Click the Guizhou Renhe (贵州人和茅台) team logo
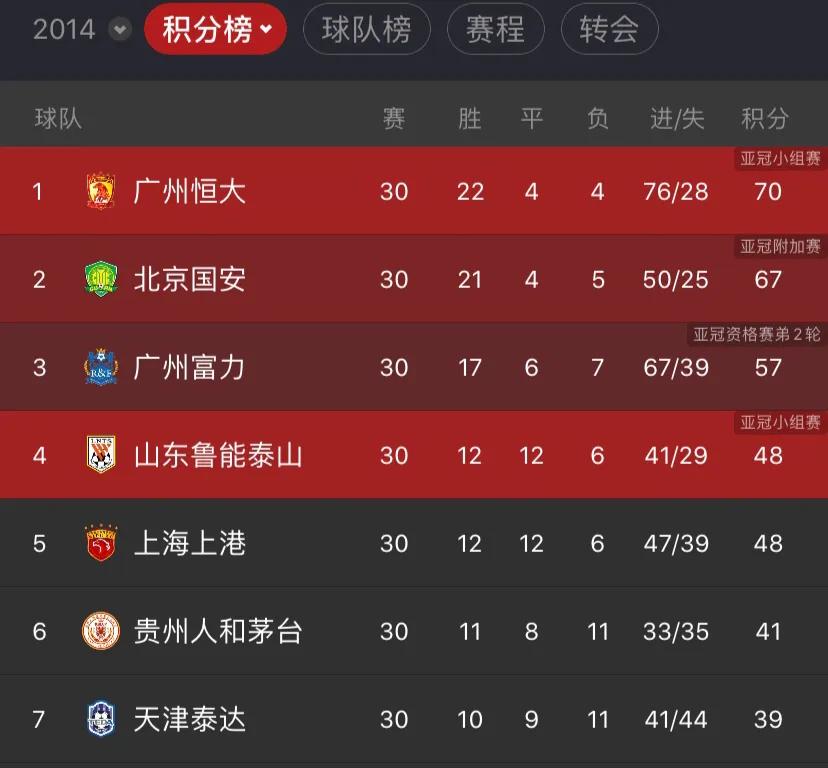 (101, 631)
